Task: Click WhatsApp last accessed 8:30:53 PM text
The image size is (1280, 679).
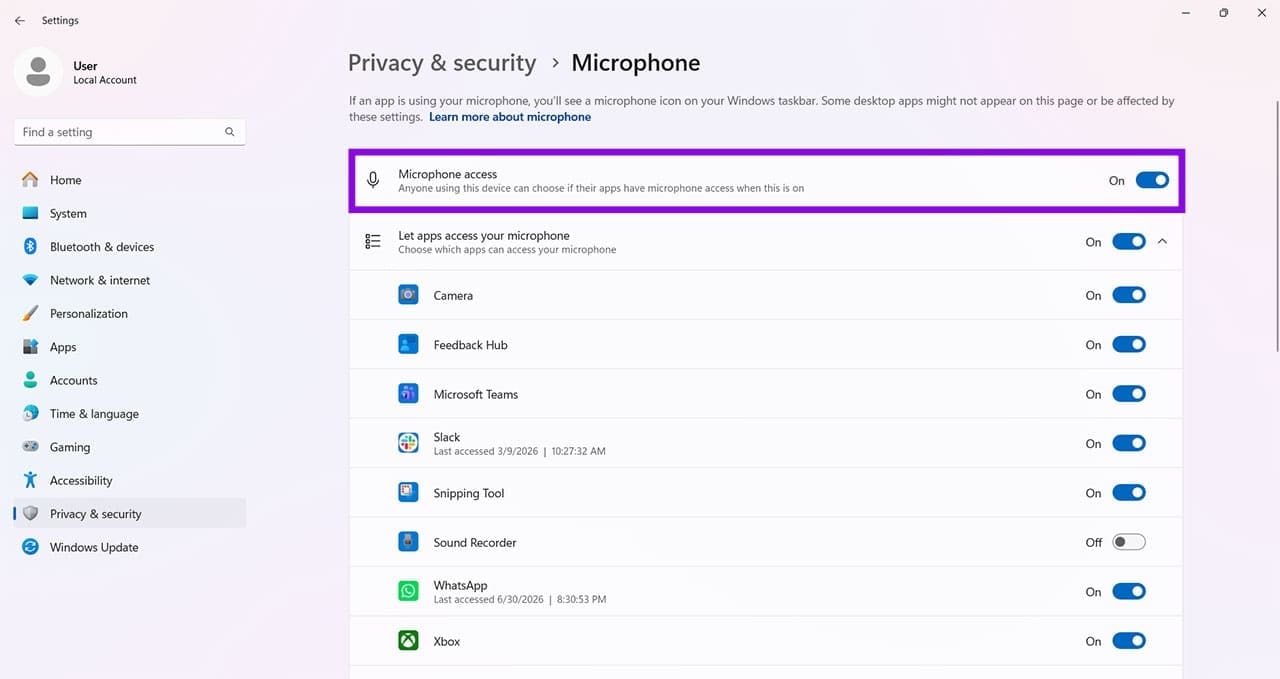Action: click(x=520, y=599)
